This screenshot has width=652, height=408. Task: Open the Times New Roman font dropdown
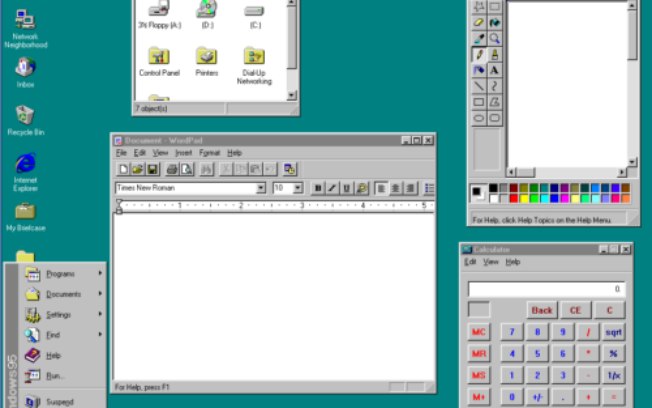pyautogui.click(x=261, y=188)
